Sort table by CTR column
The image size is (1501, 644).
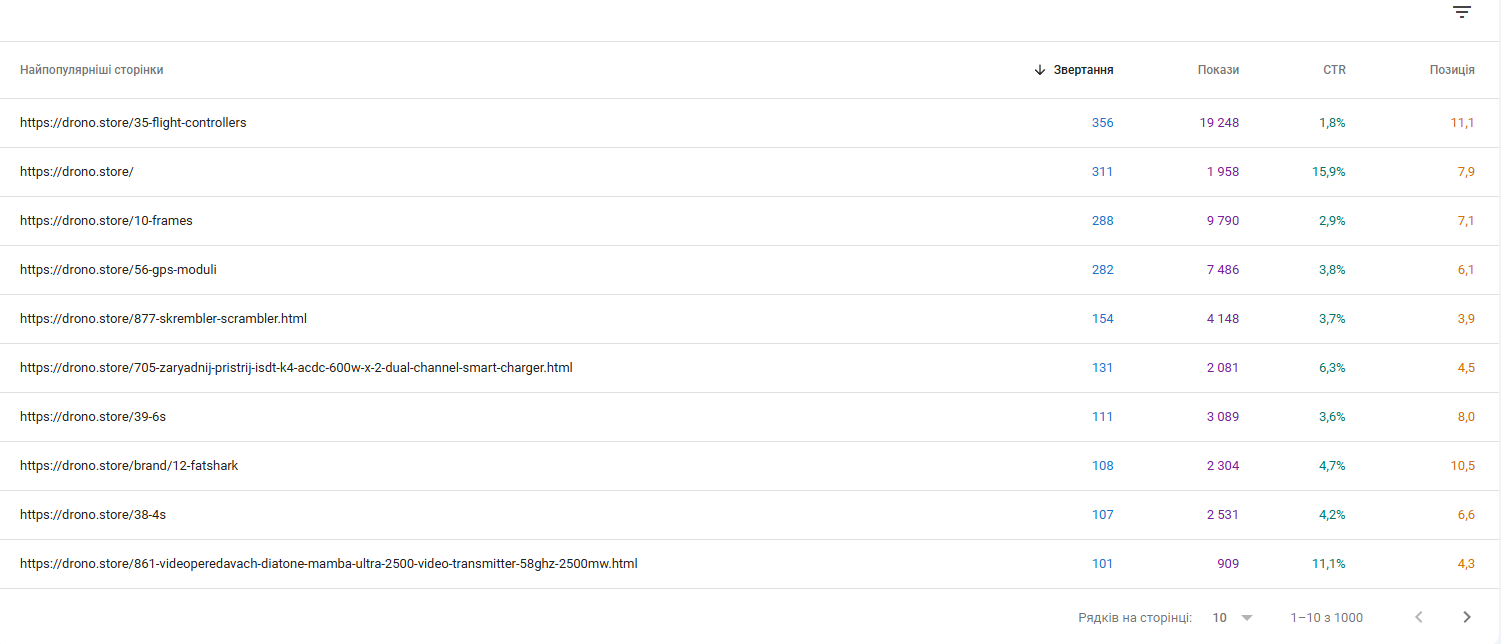(1334, 70)
